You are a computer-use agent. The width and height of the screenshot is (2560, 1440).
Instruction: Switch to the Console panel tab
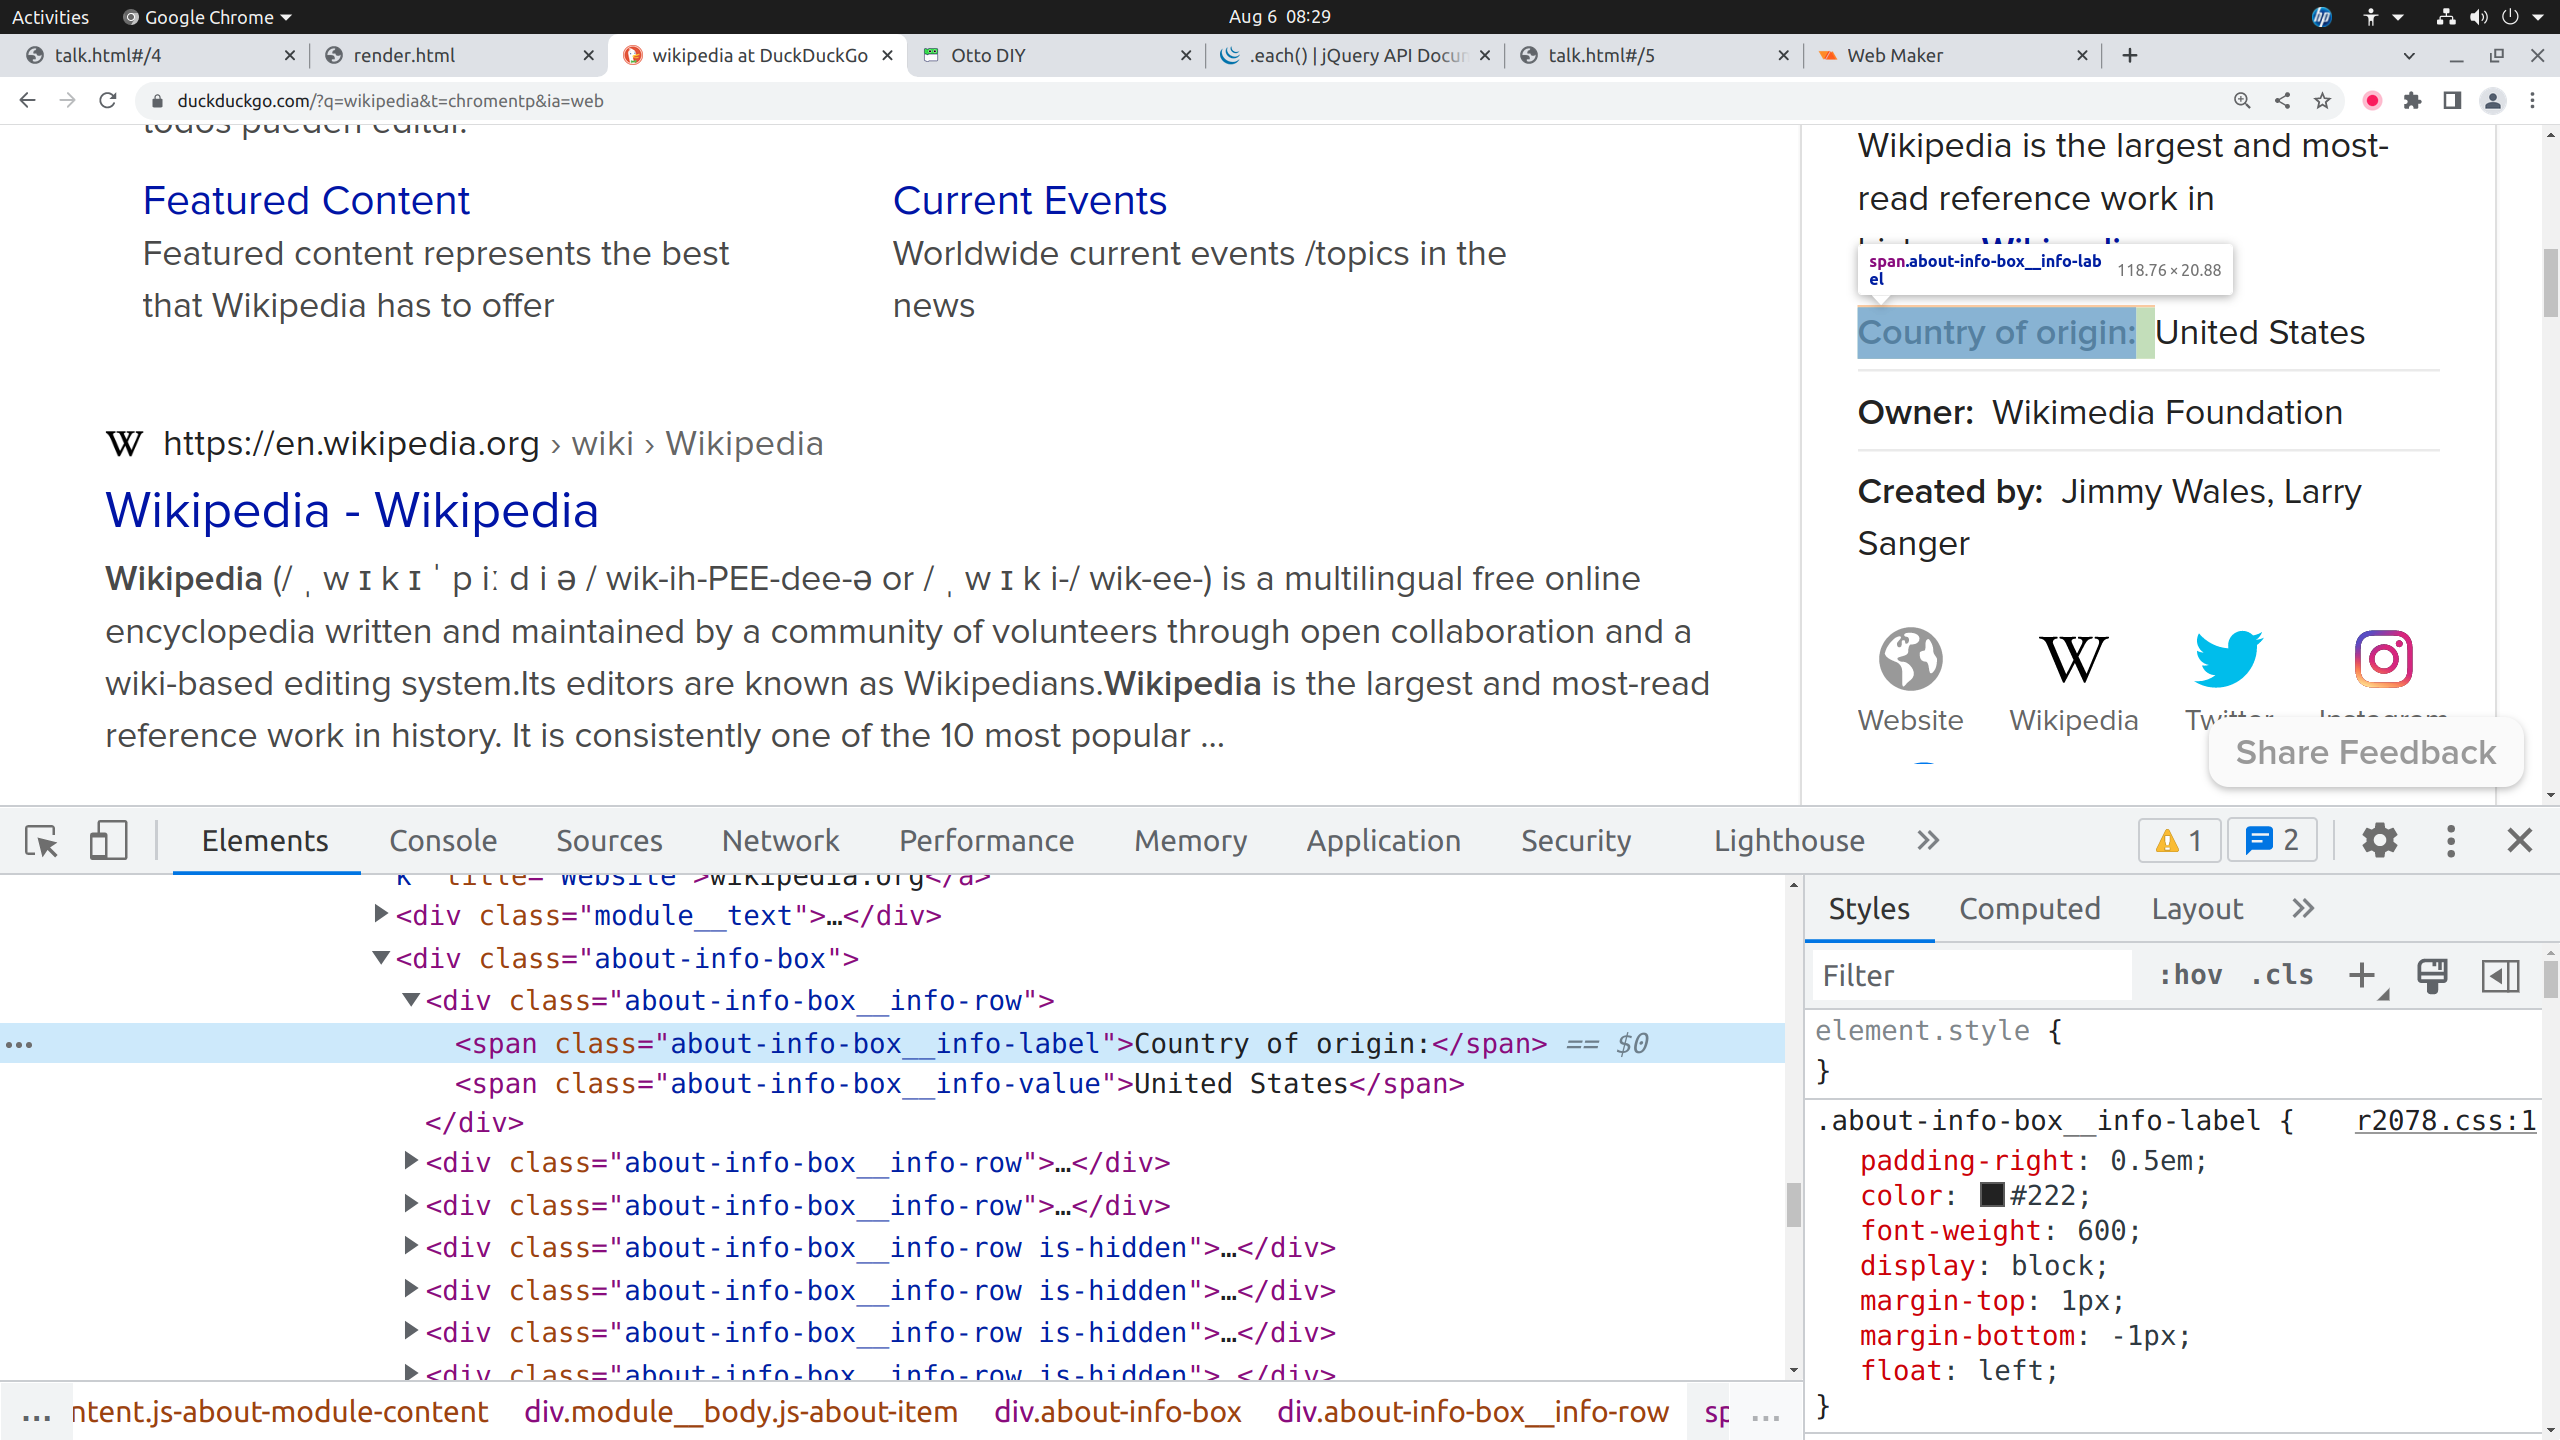[x=443, y=841]
